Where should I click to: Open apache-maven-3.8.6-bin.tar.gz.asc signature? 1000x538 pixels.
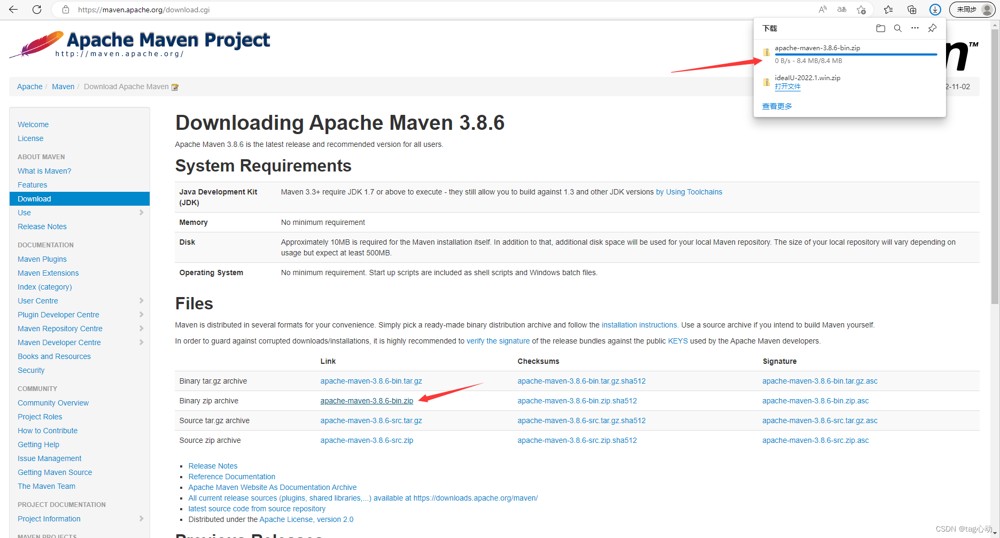(x=820, y=381)
